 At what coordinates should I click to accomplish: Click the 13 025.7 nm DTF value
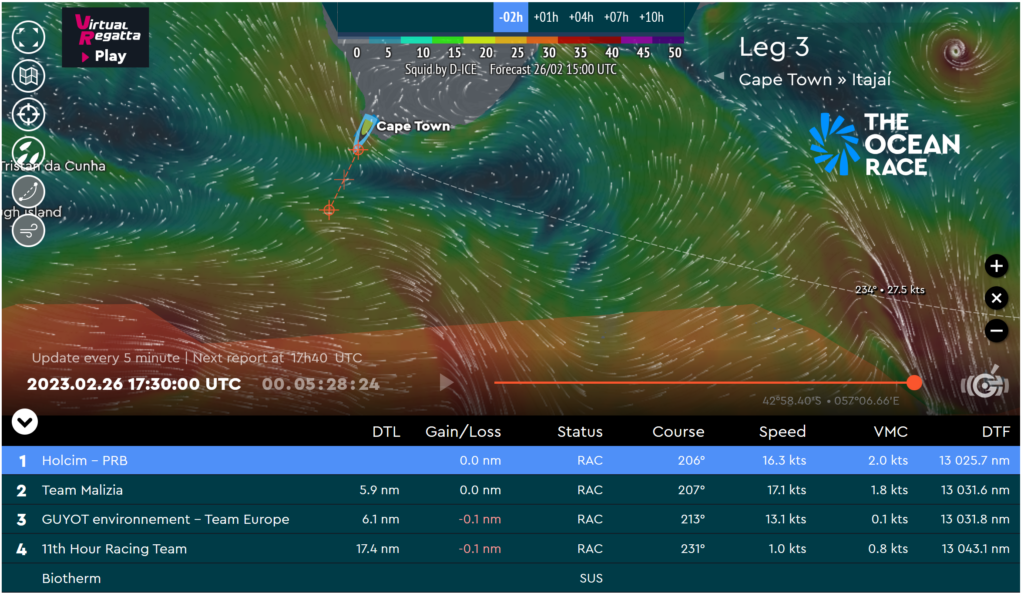point(974,460)
